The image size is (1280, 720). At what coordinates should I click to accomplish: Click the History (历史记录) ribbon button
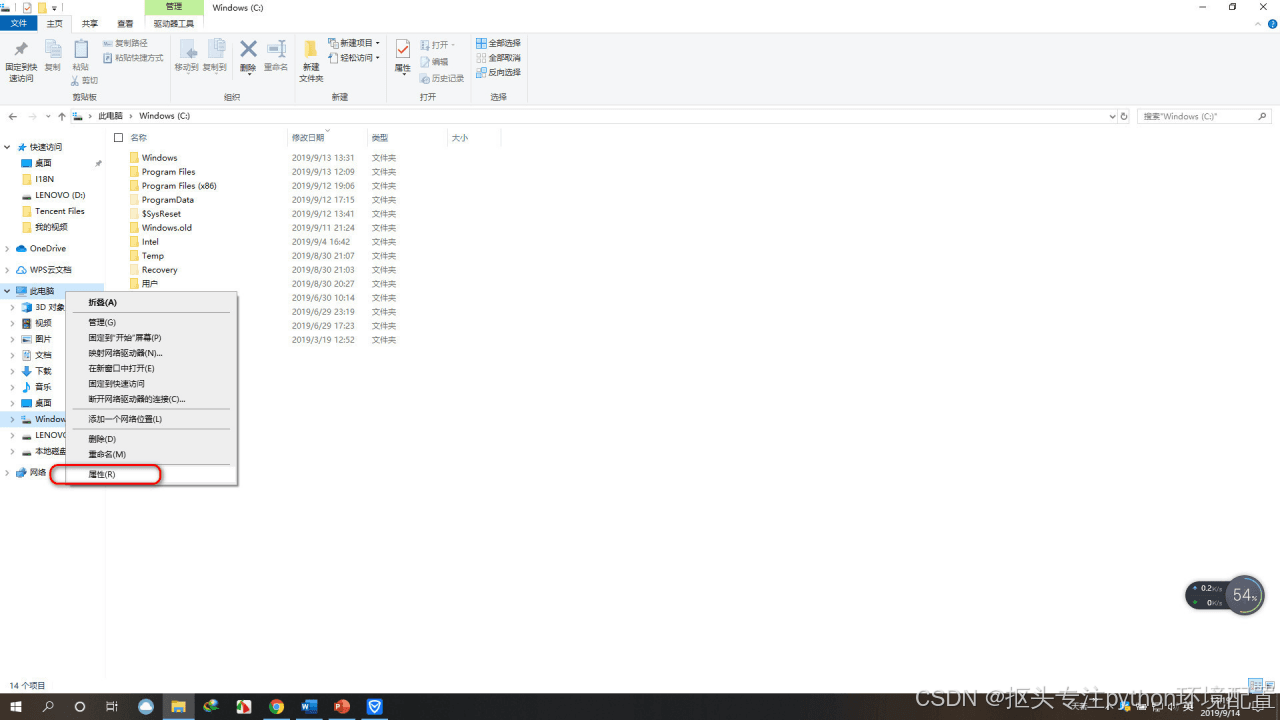pos(442,78)
